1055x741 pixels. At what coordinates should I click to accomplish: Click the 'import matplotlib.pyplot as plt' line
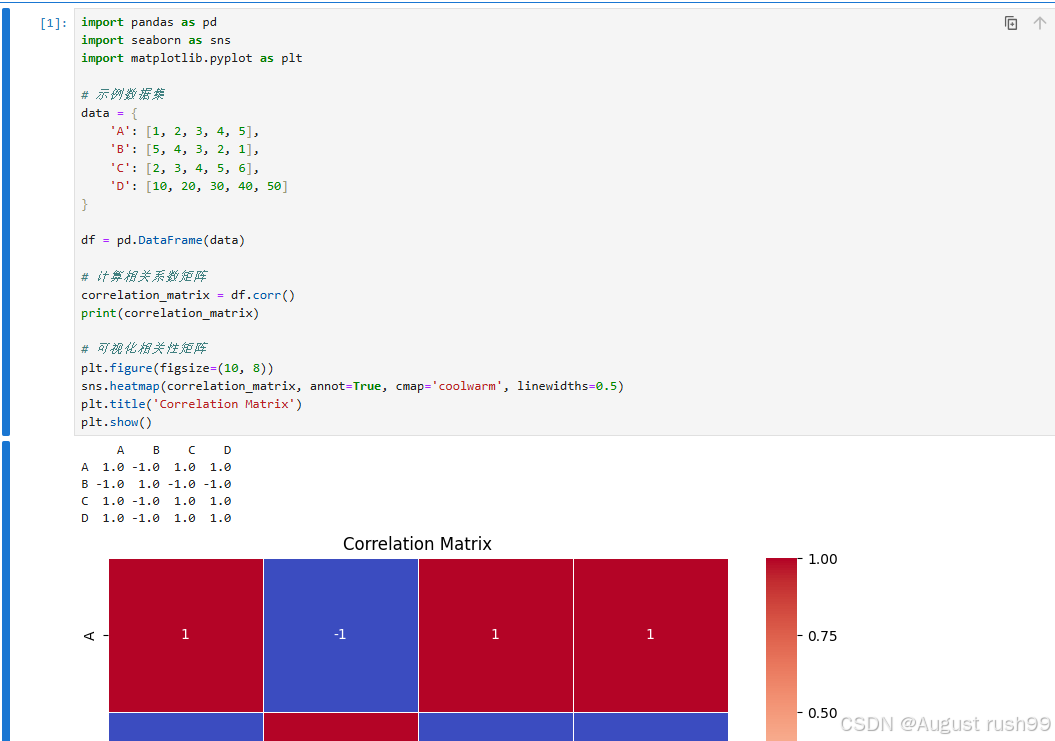pos(192,59)
